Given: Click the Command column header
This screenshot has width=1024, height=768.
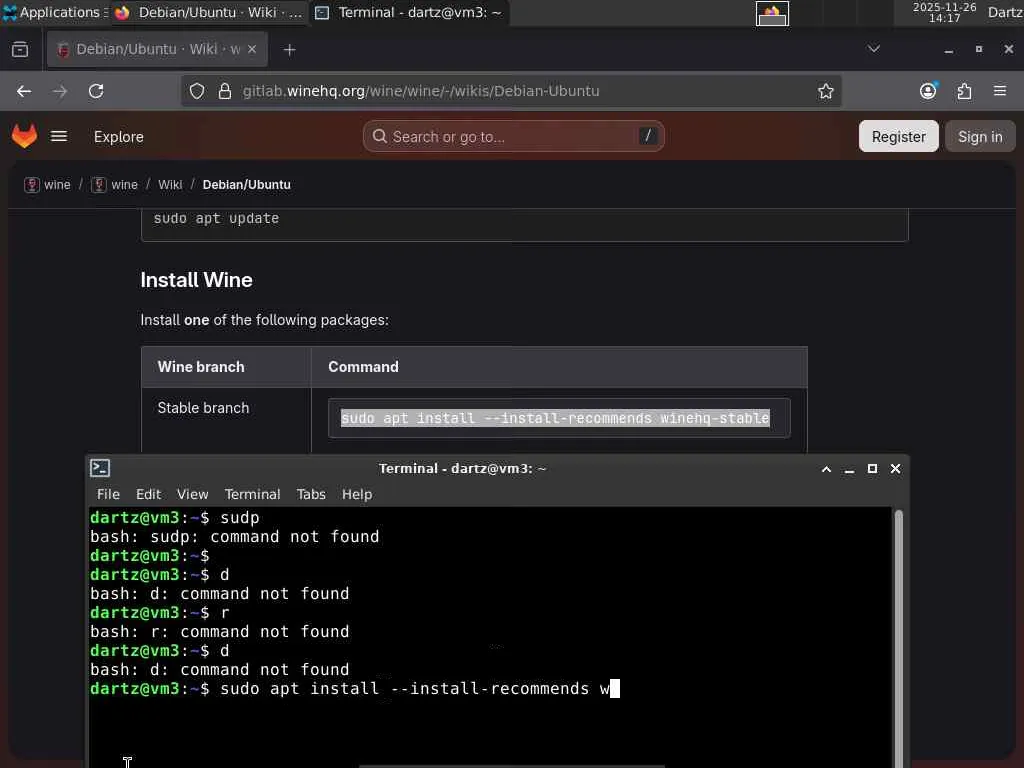Looking at the screenshot, I should pos(363,367).
